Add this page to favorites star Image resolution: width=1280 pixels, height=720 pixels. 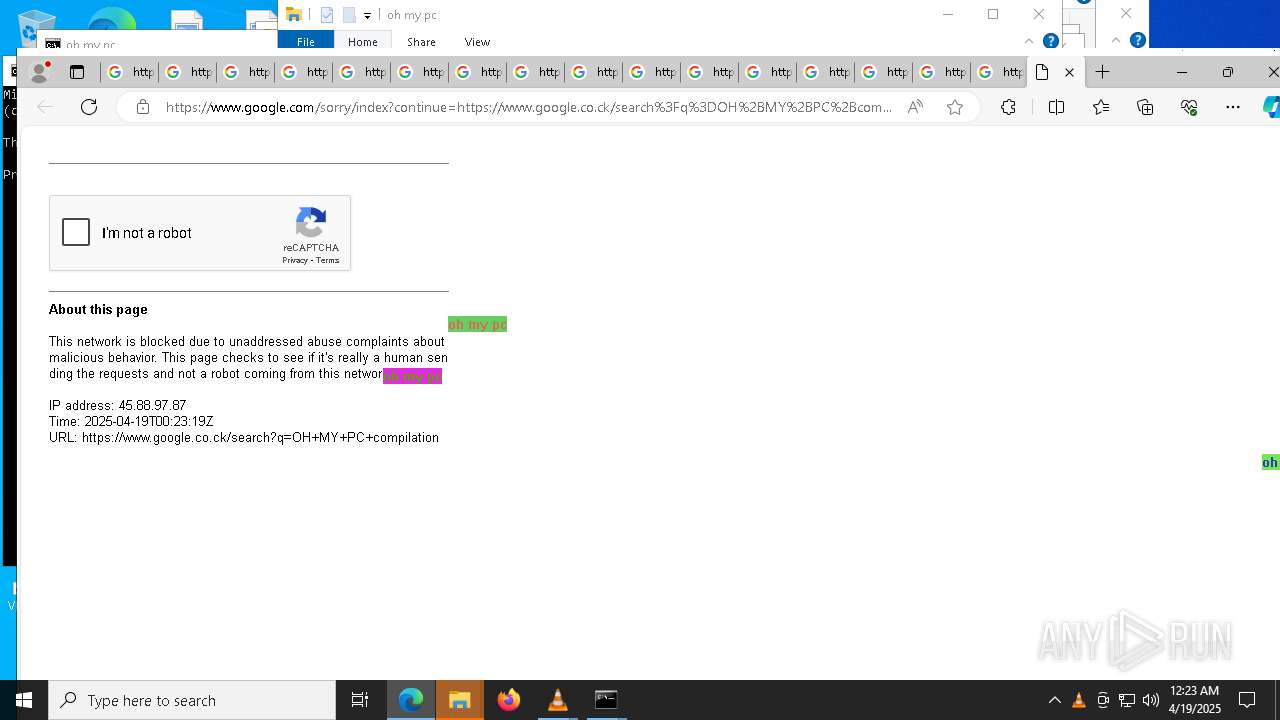(955, 107)
